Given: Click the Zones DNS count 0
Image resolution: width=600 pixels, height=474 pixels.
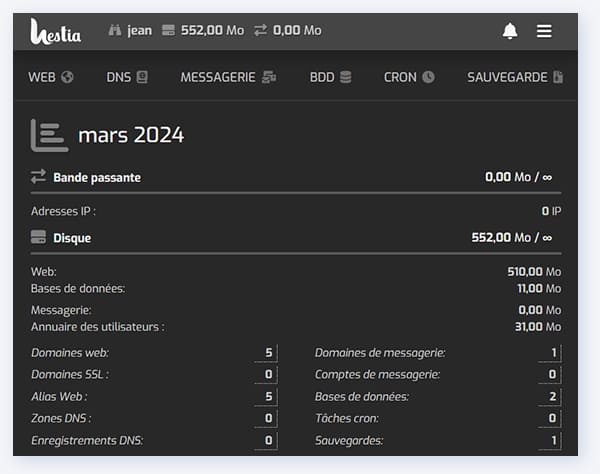Looking at the screenshot, I should click(x=269, y=418).
